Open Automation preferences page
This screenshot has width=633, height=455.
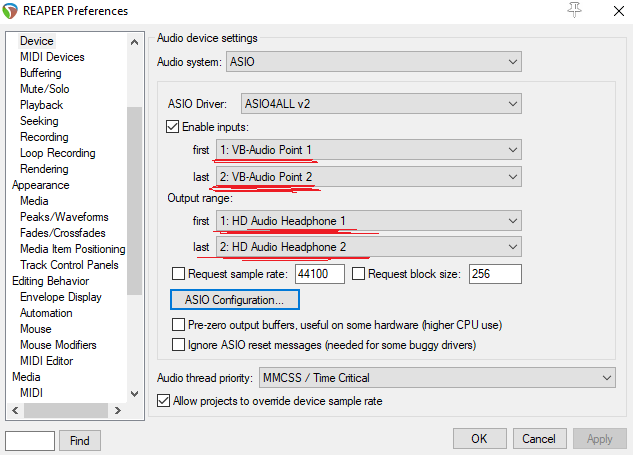[46, 313]
